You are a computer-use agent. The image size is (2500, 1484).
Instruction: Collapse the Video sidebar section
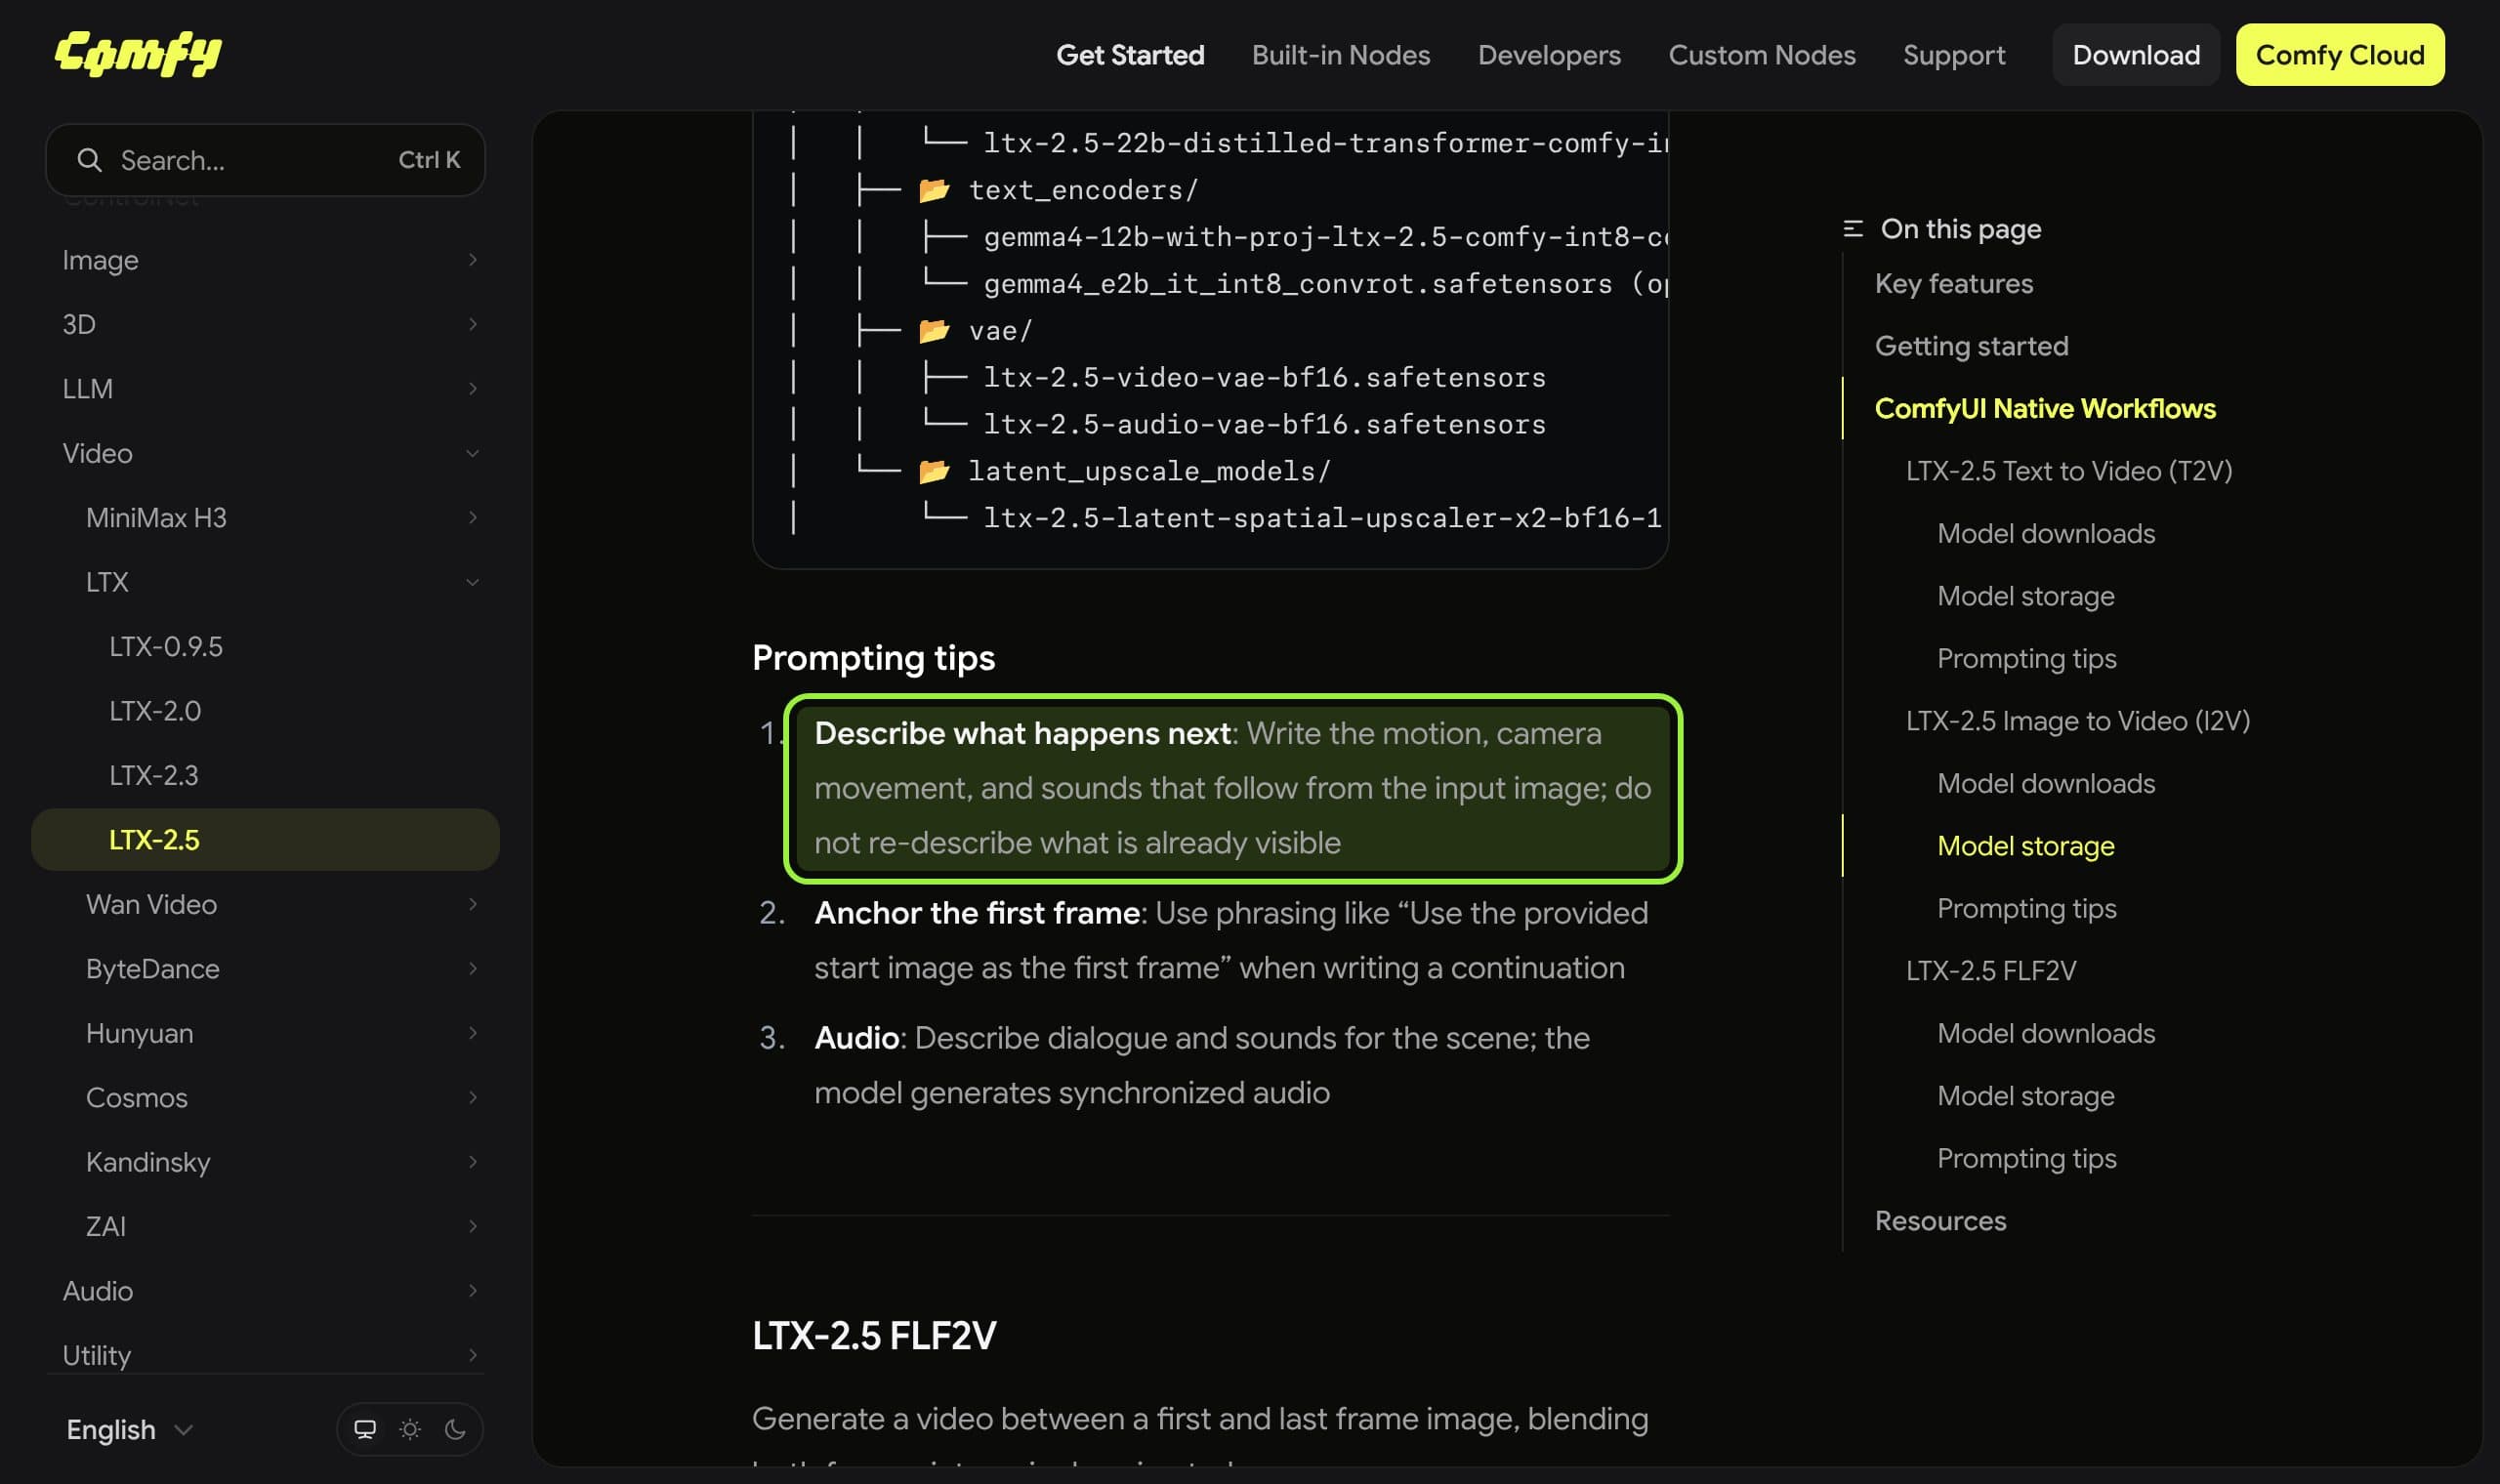pos(265,453)
